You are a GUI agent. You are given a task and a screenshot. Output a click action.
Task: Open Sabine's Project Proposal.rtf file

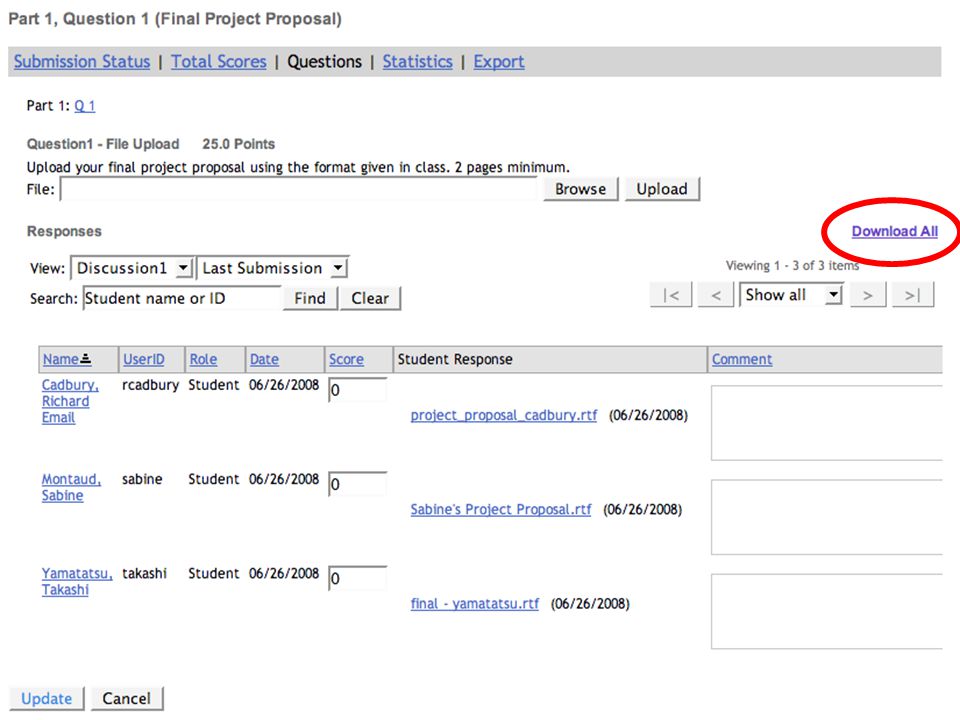[x=501, y=509]
